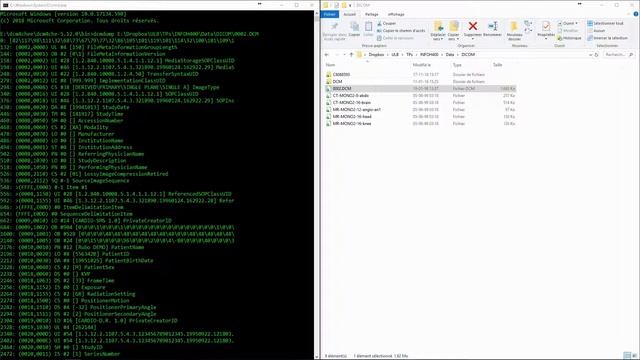Click Copier le chemin d'accès
The width and height of the screenshot is (640, 360).
point(401,31)
